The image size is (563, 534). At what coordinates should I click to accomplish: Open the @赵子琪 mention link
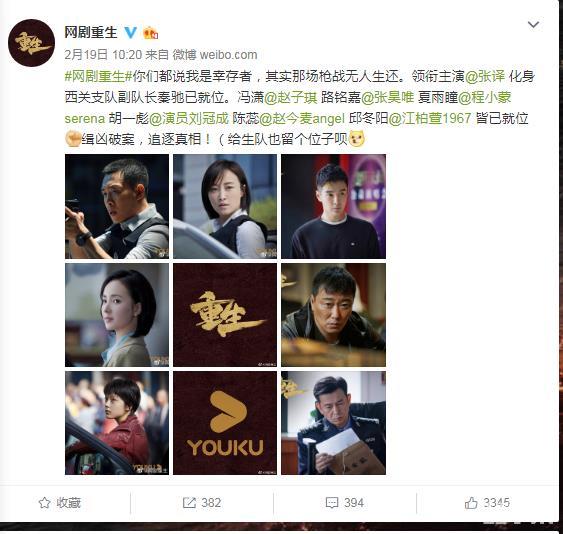290,97
